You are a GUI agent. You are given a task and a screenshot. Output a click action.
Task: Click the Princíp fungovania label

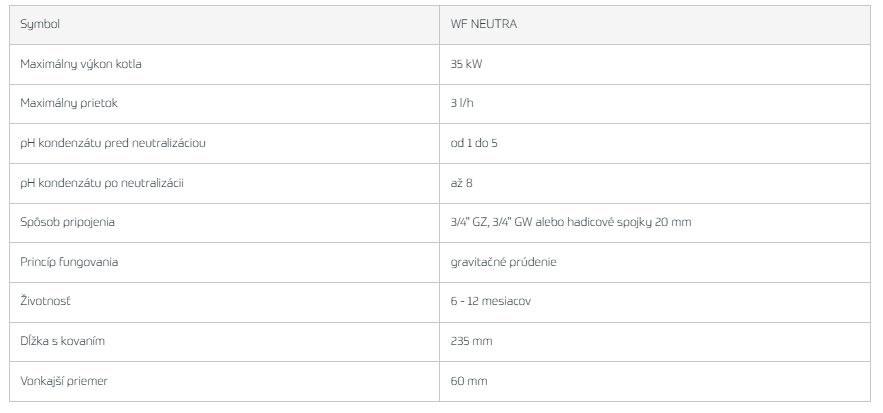pyautogui.click(x=69, y=262)
